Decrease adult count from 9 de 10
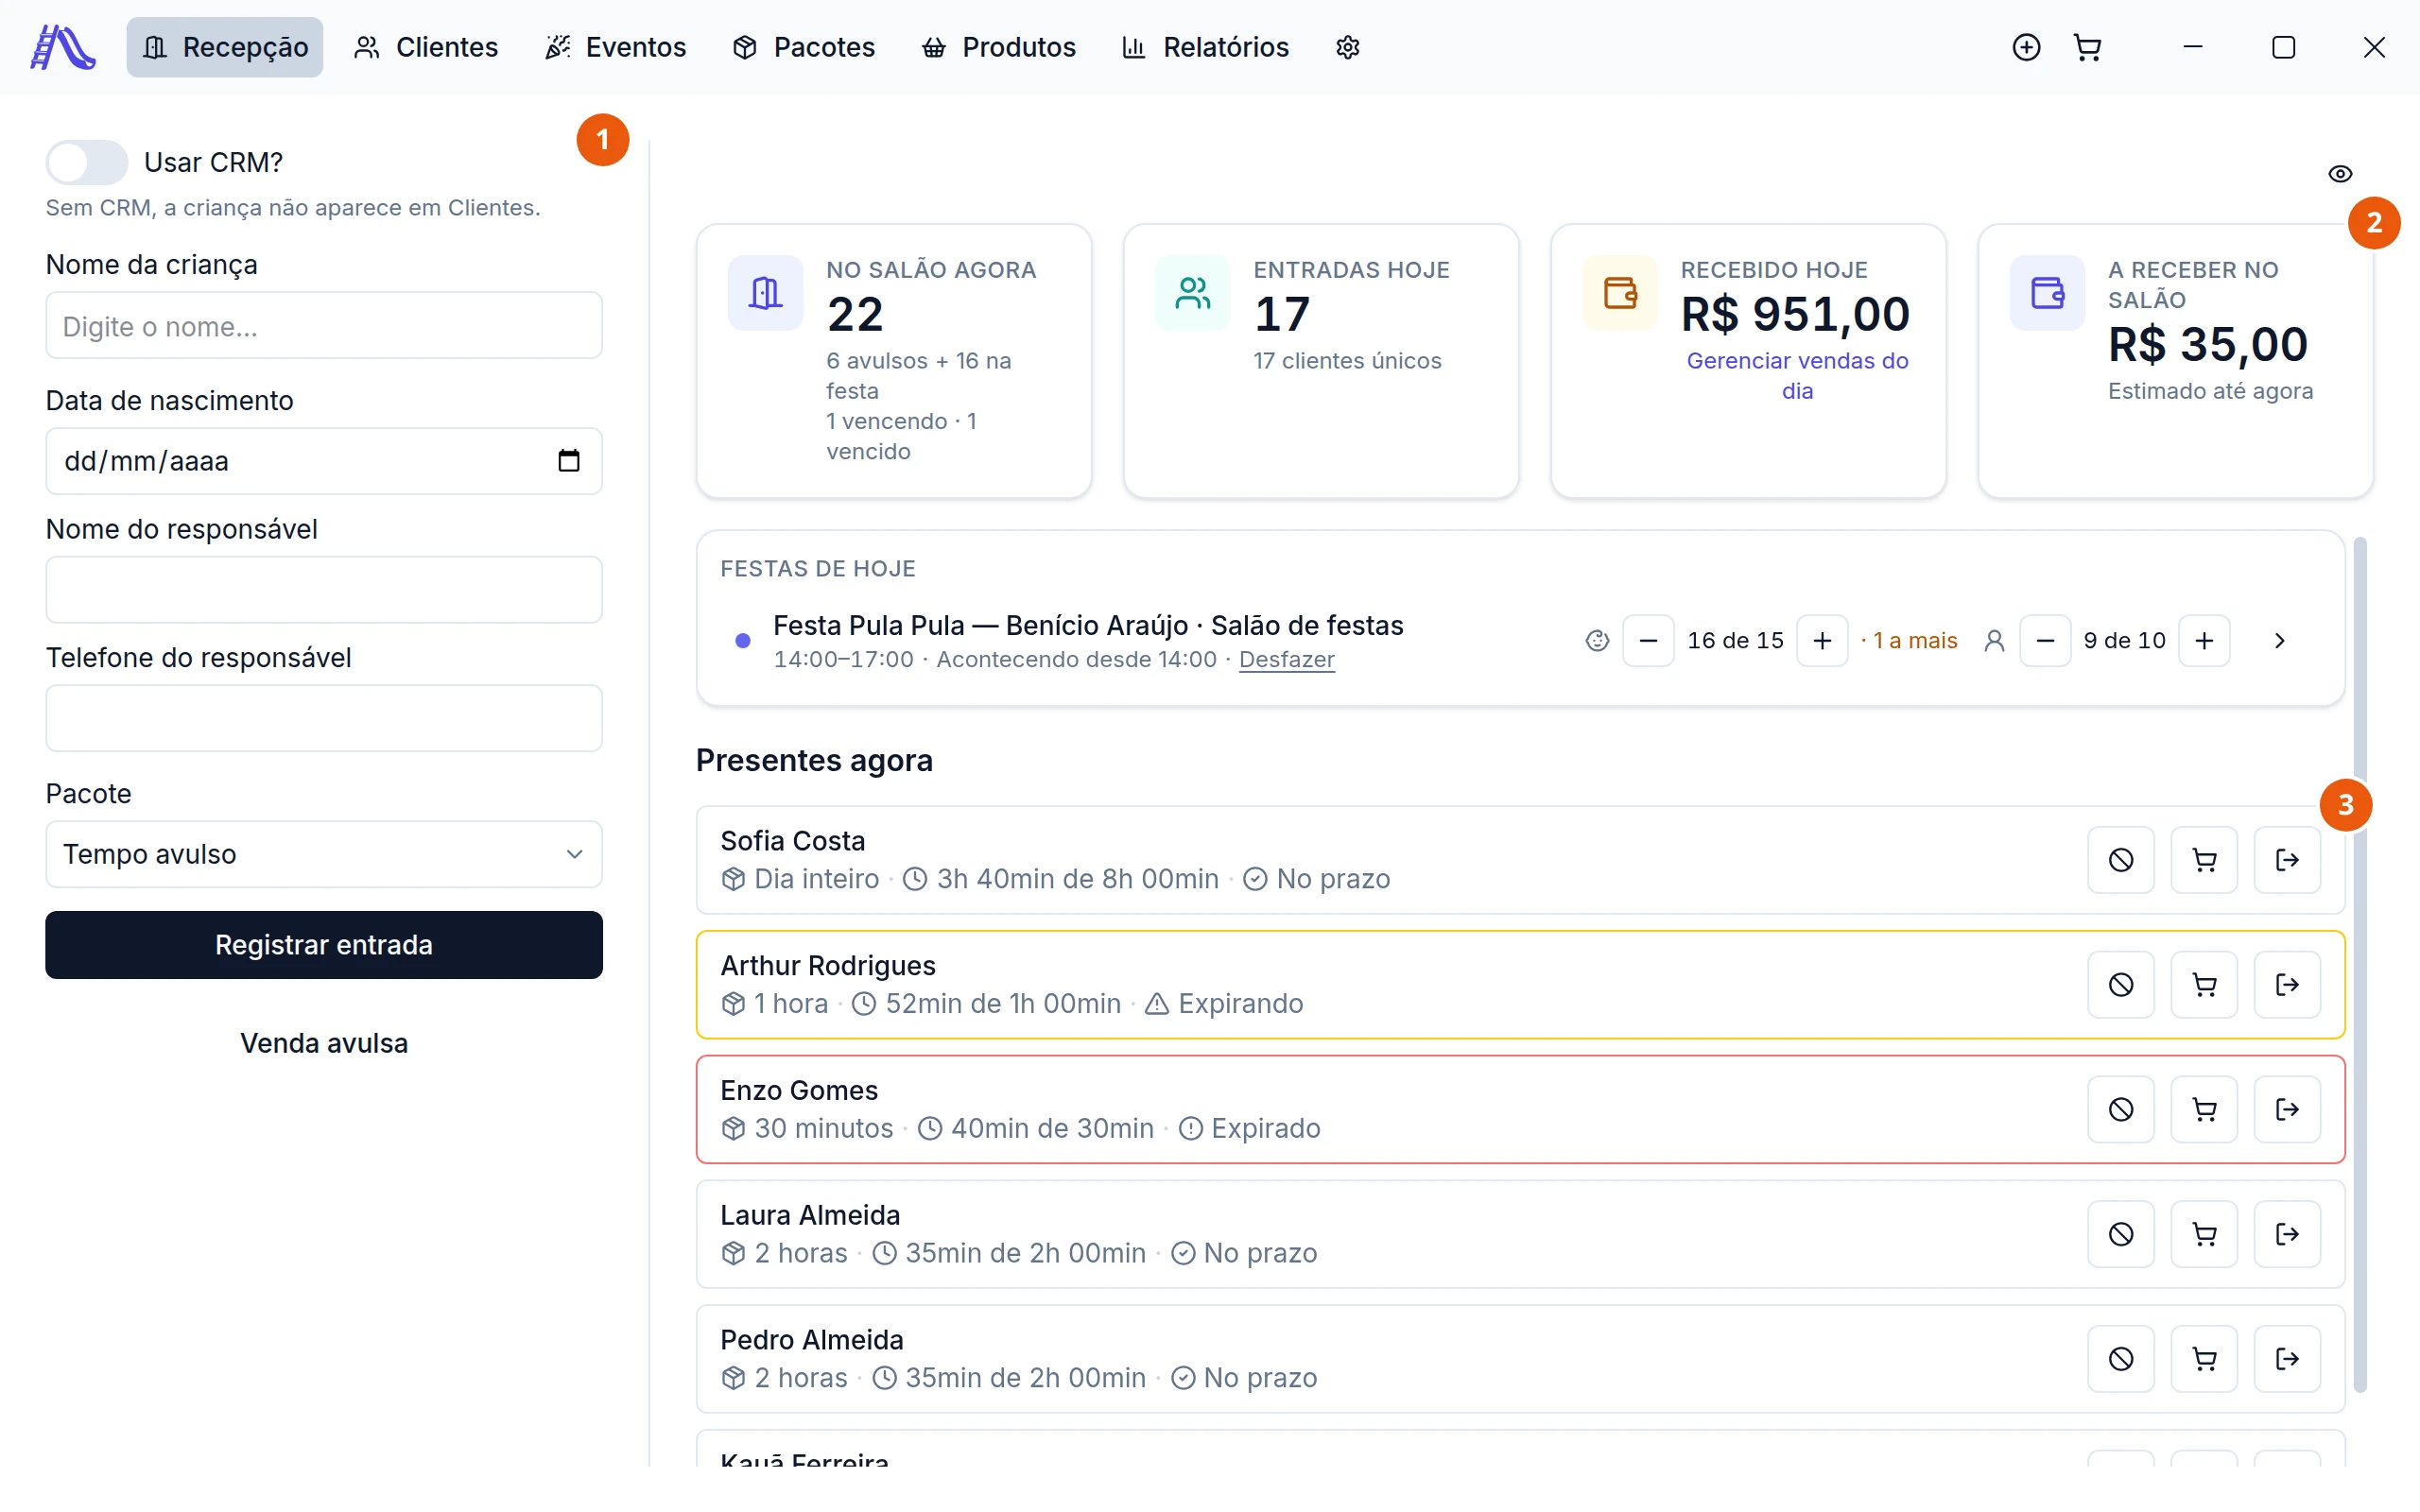The width and height of the screenshot is (2420, 1512). click(2045, 641)
